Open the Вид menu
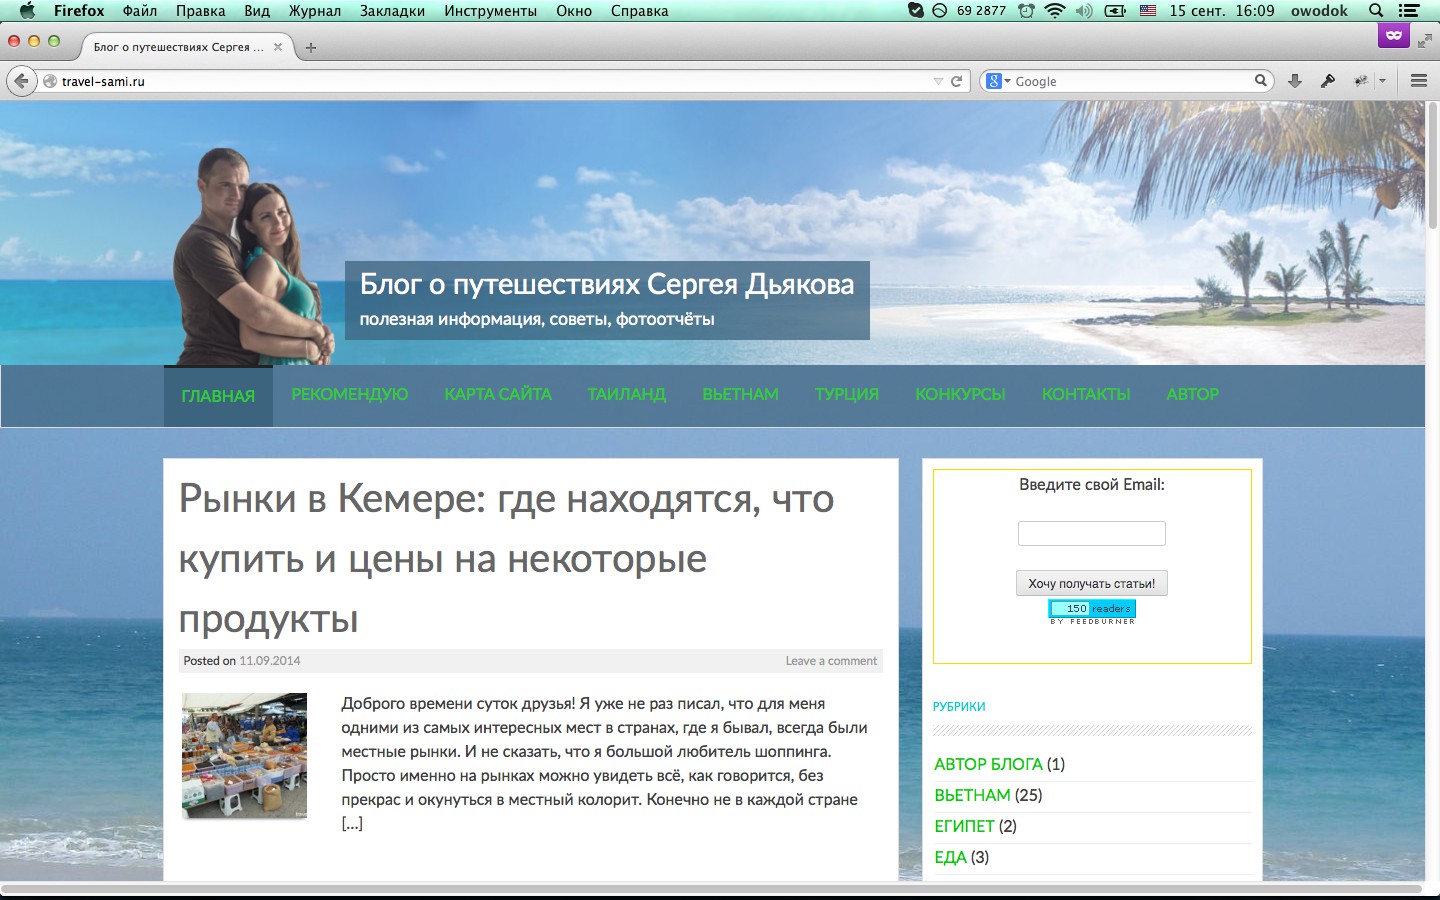Screen dimensions: 1440x900 tap(257, 11)
